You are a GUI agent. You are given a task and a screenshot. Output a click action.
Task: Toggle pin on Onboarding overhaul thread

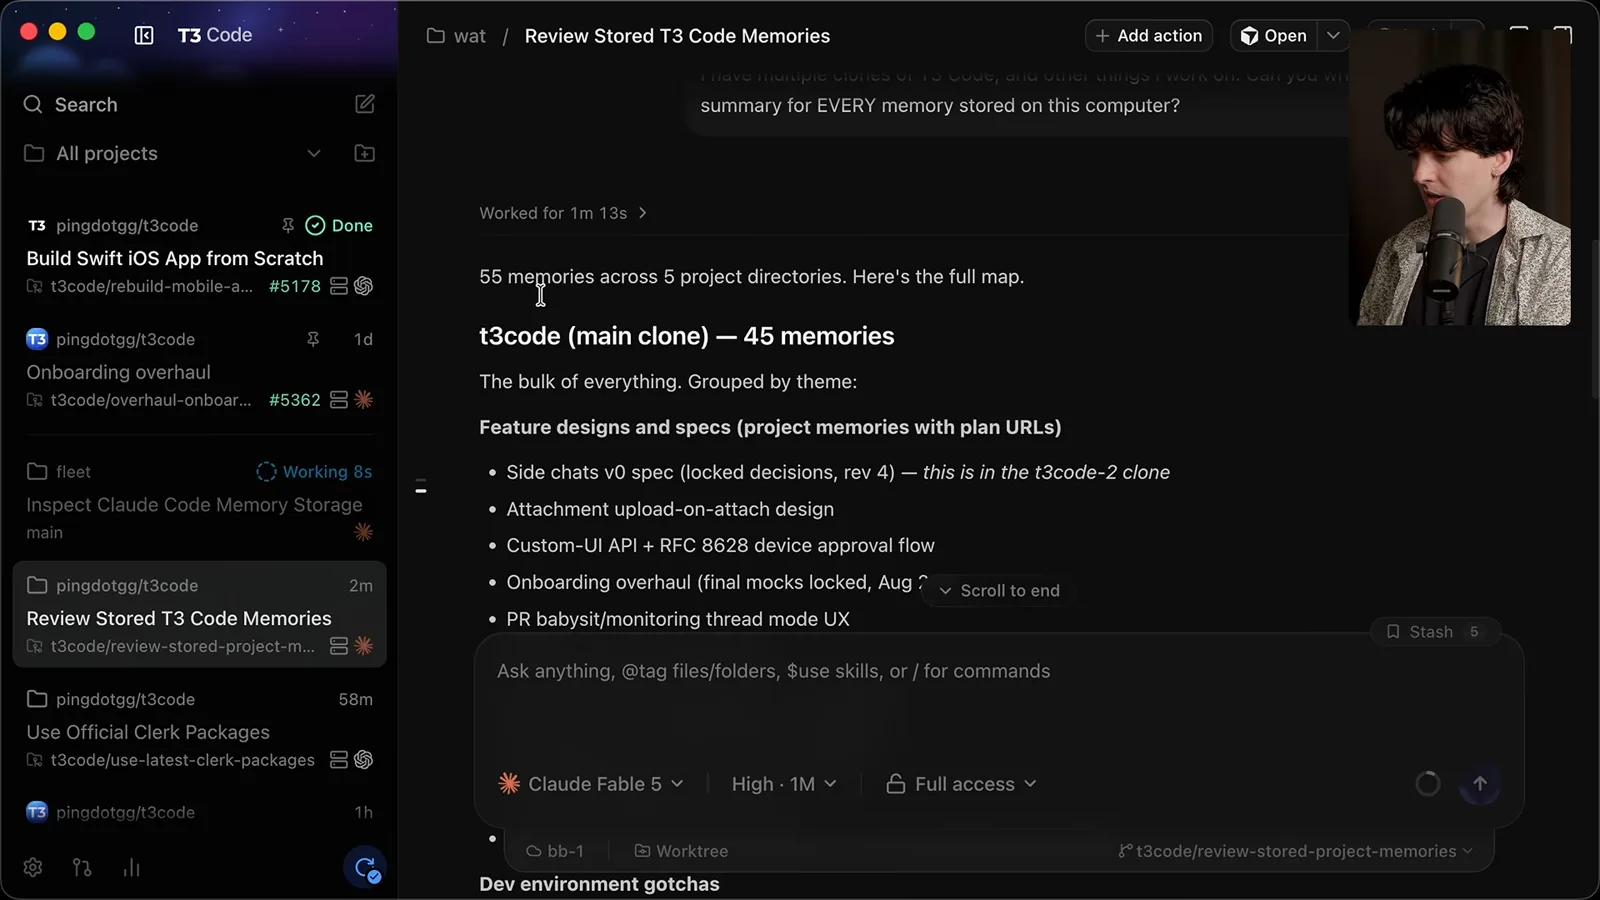[313, 339]
